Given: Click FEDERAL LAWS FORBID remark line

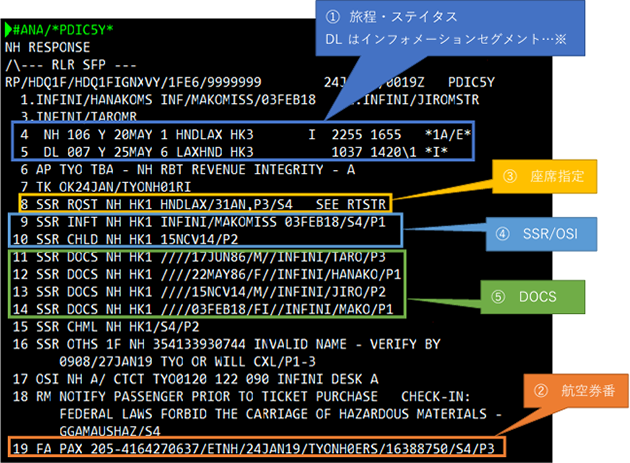Looking at the screenshot, I should [x=280, y=414].
